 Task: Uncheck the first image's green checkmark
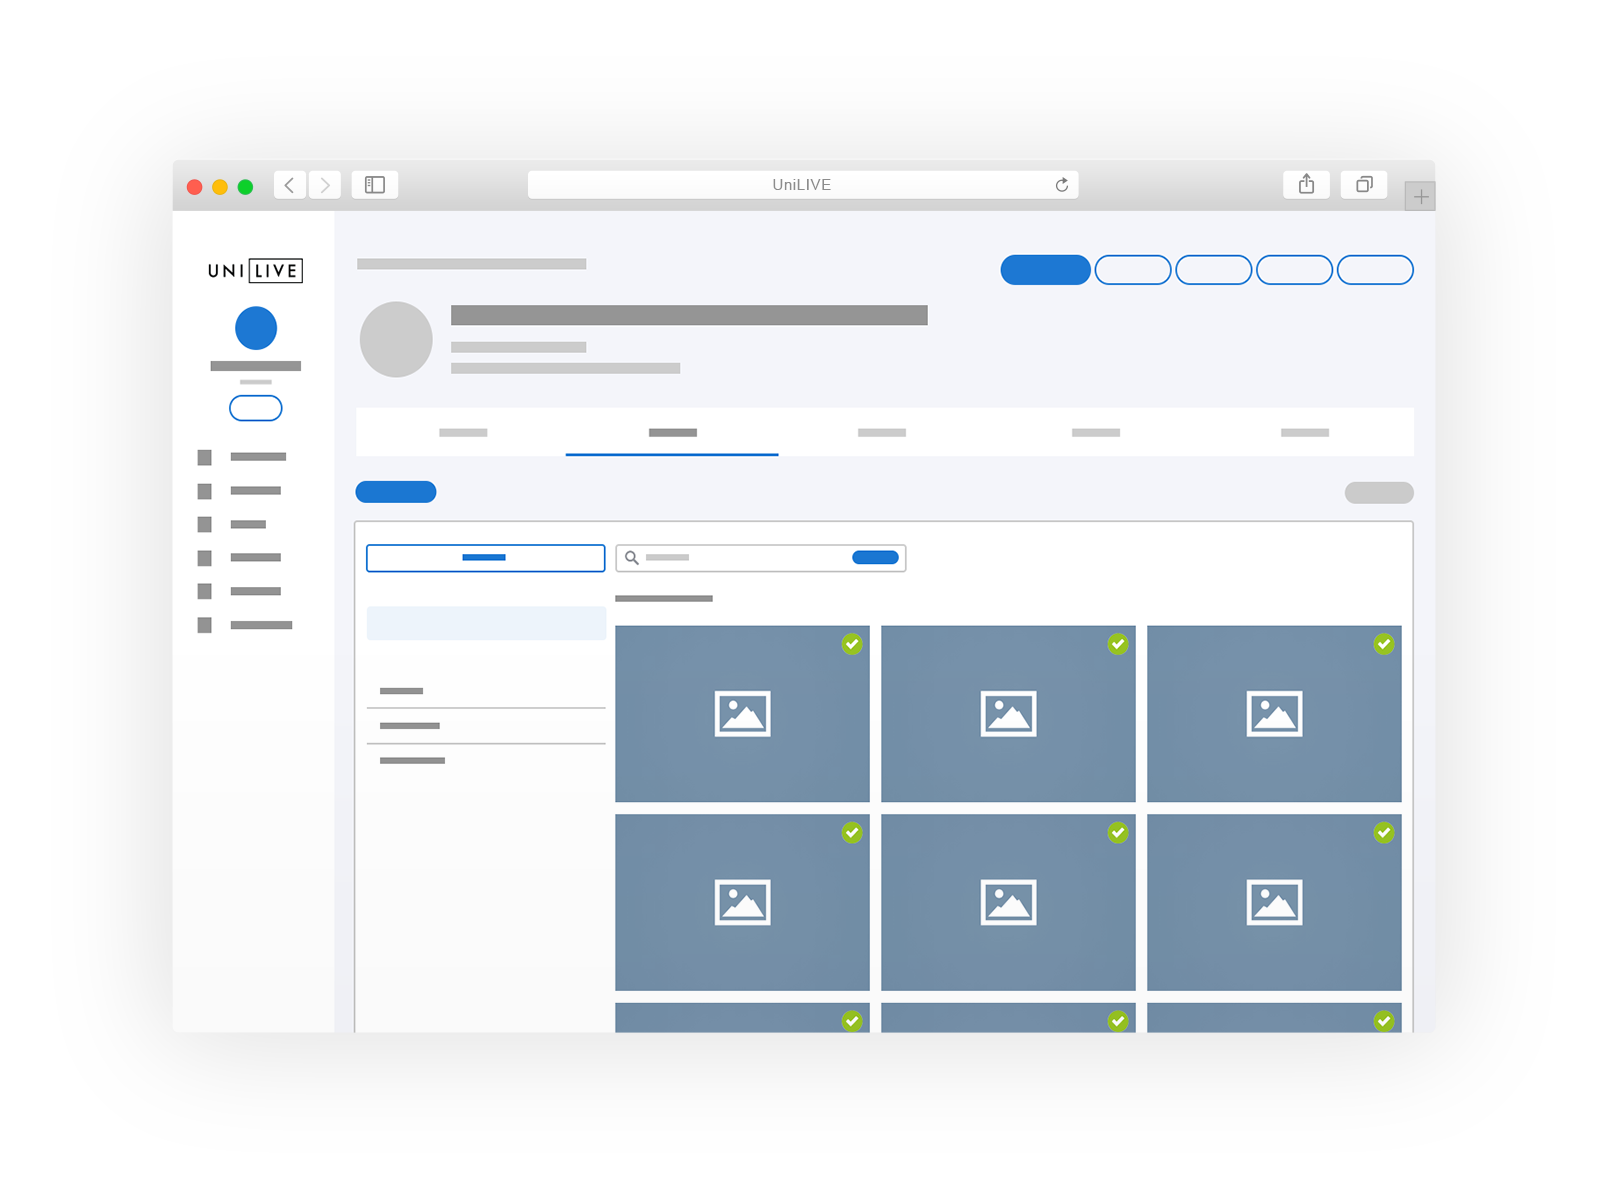click(x=852, y=644)
